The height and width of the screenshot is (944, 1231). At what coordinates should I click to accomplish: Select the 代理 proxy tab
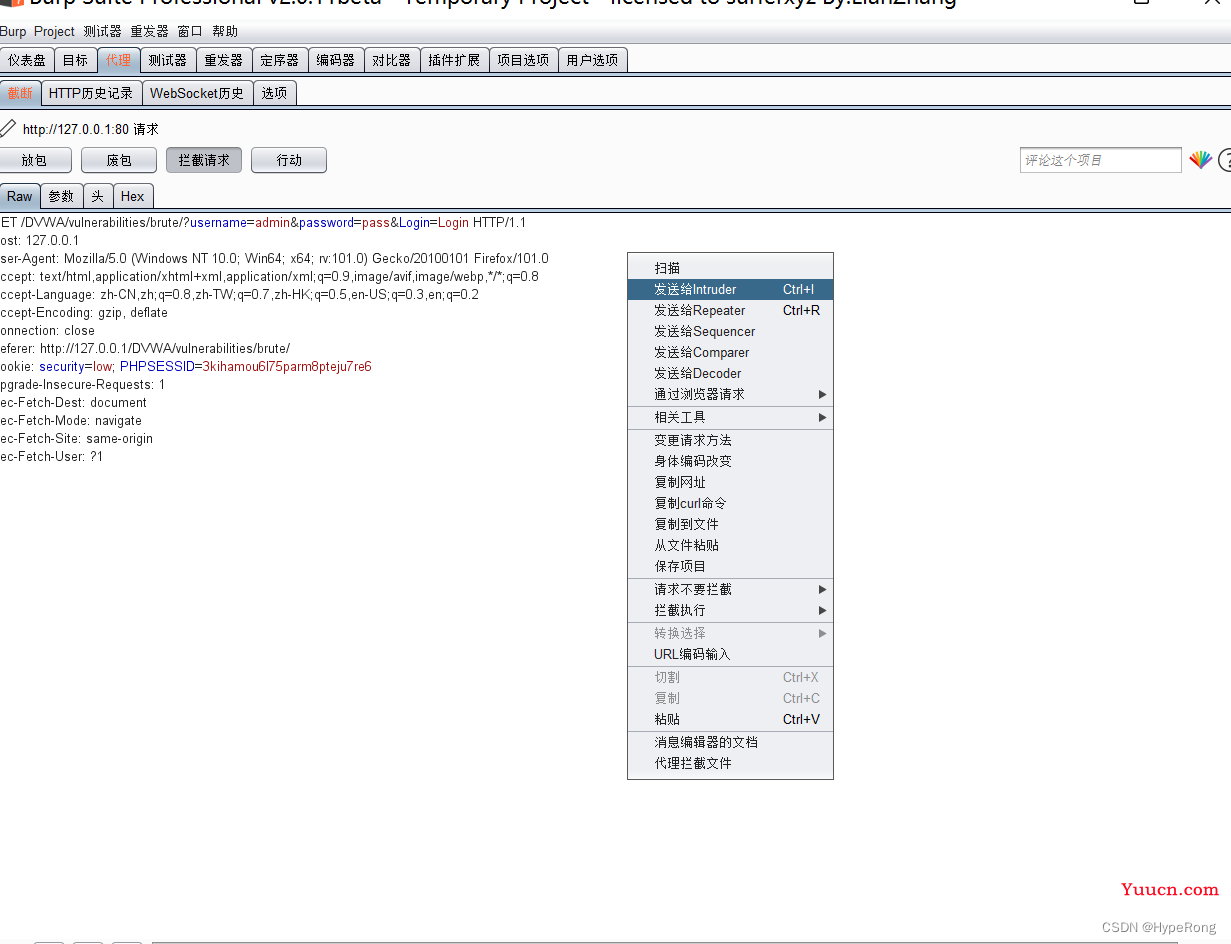118,60
